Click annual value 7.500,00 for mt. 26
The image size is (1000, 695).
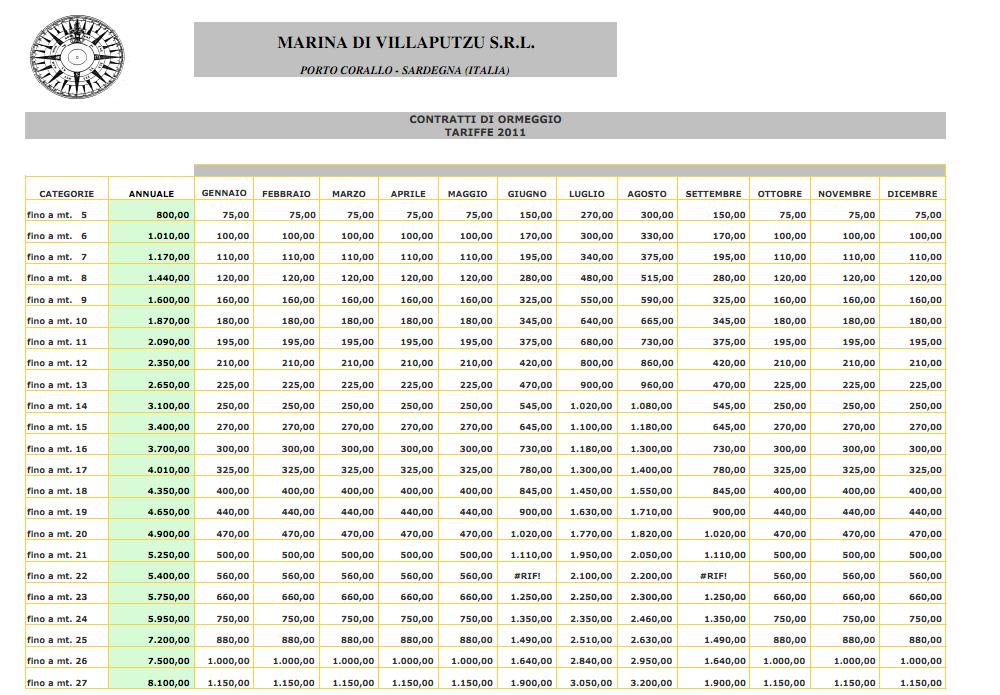click(x=168, y=661)
